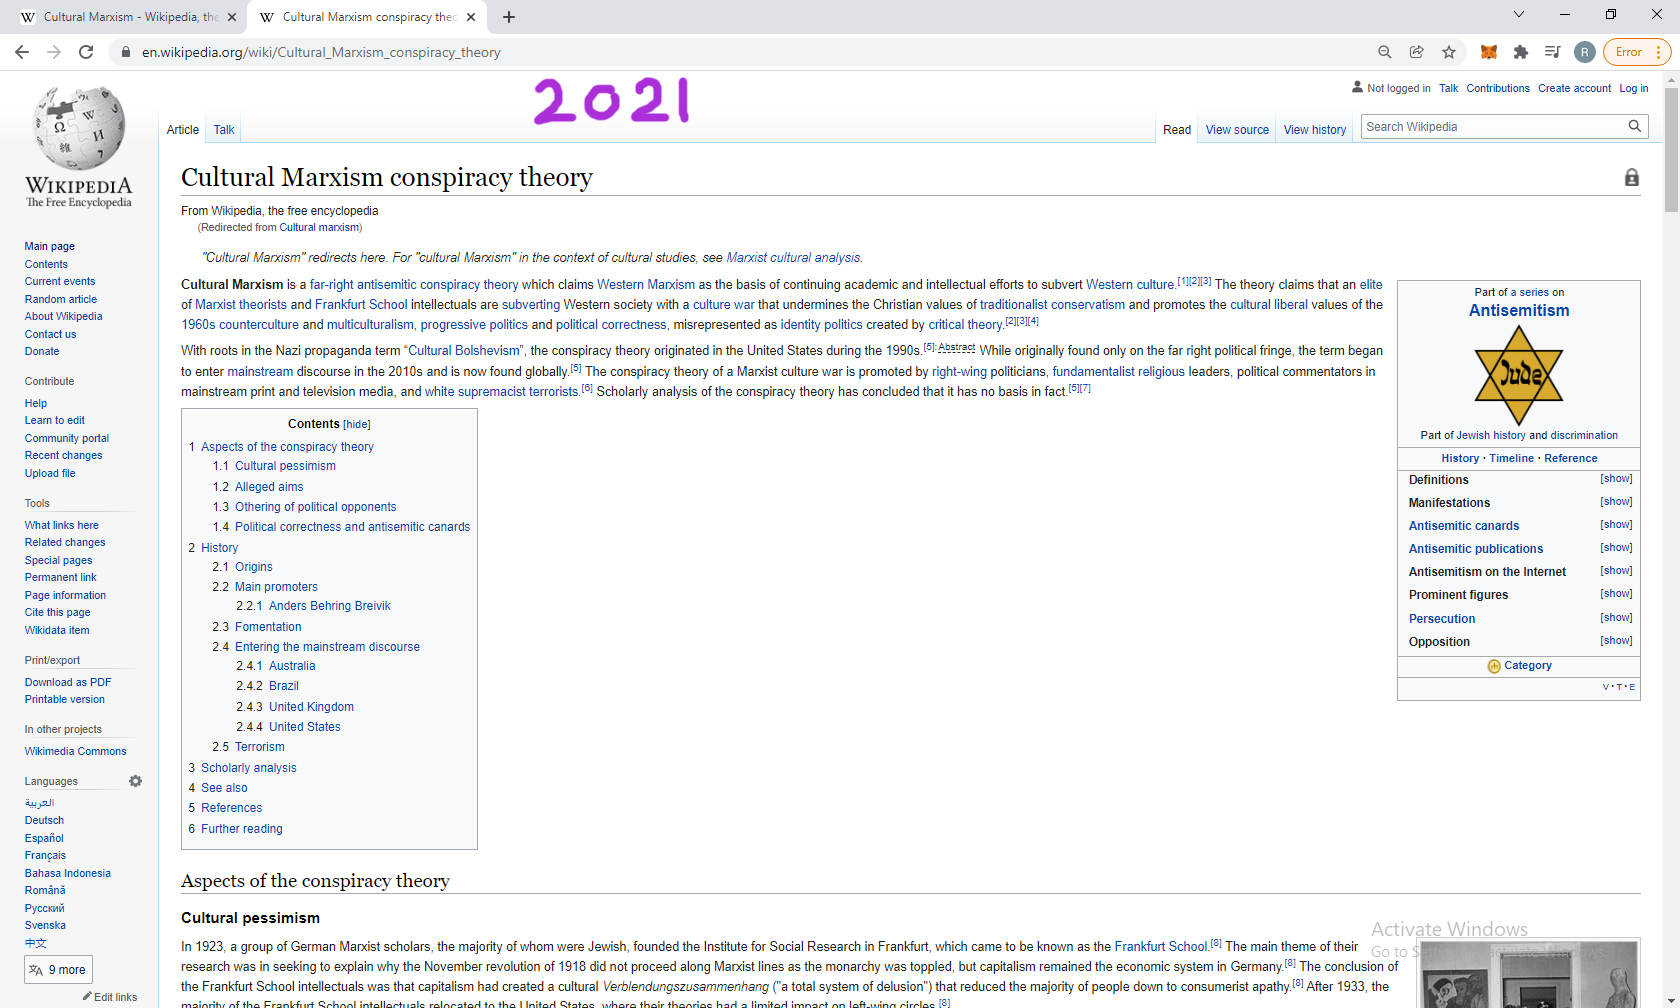
Task: Click the share page icon in address bar
Action: point(1417,52)
